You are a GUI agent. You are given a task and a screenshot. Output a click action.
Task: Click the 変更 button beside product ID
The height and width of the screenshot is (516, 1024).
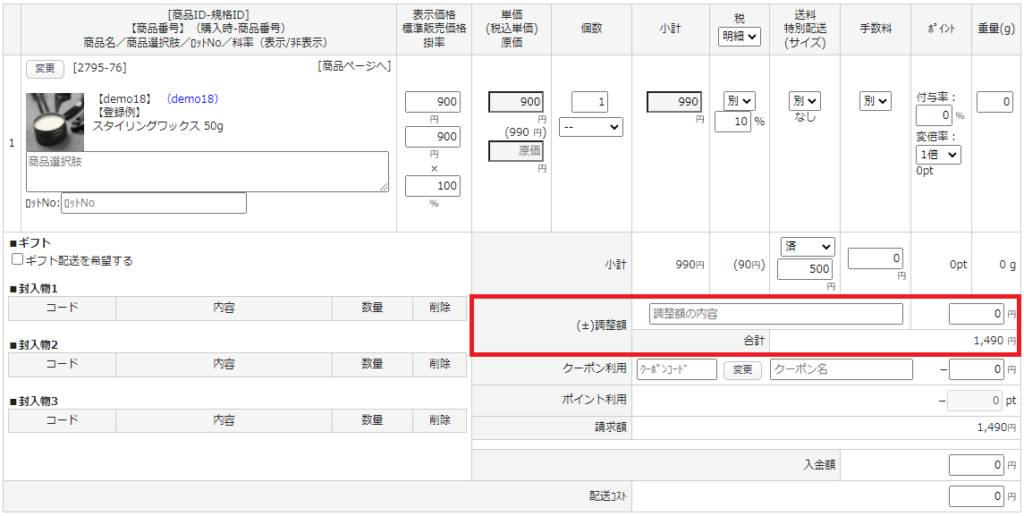pos(45,68)
